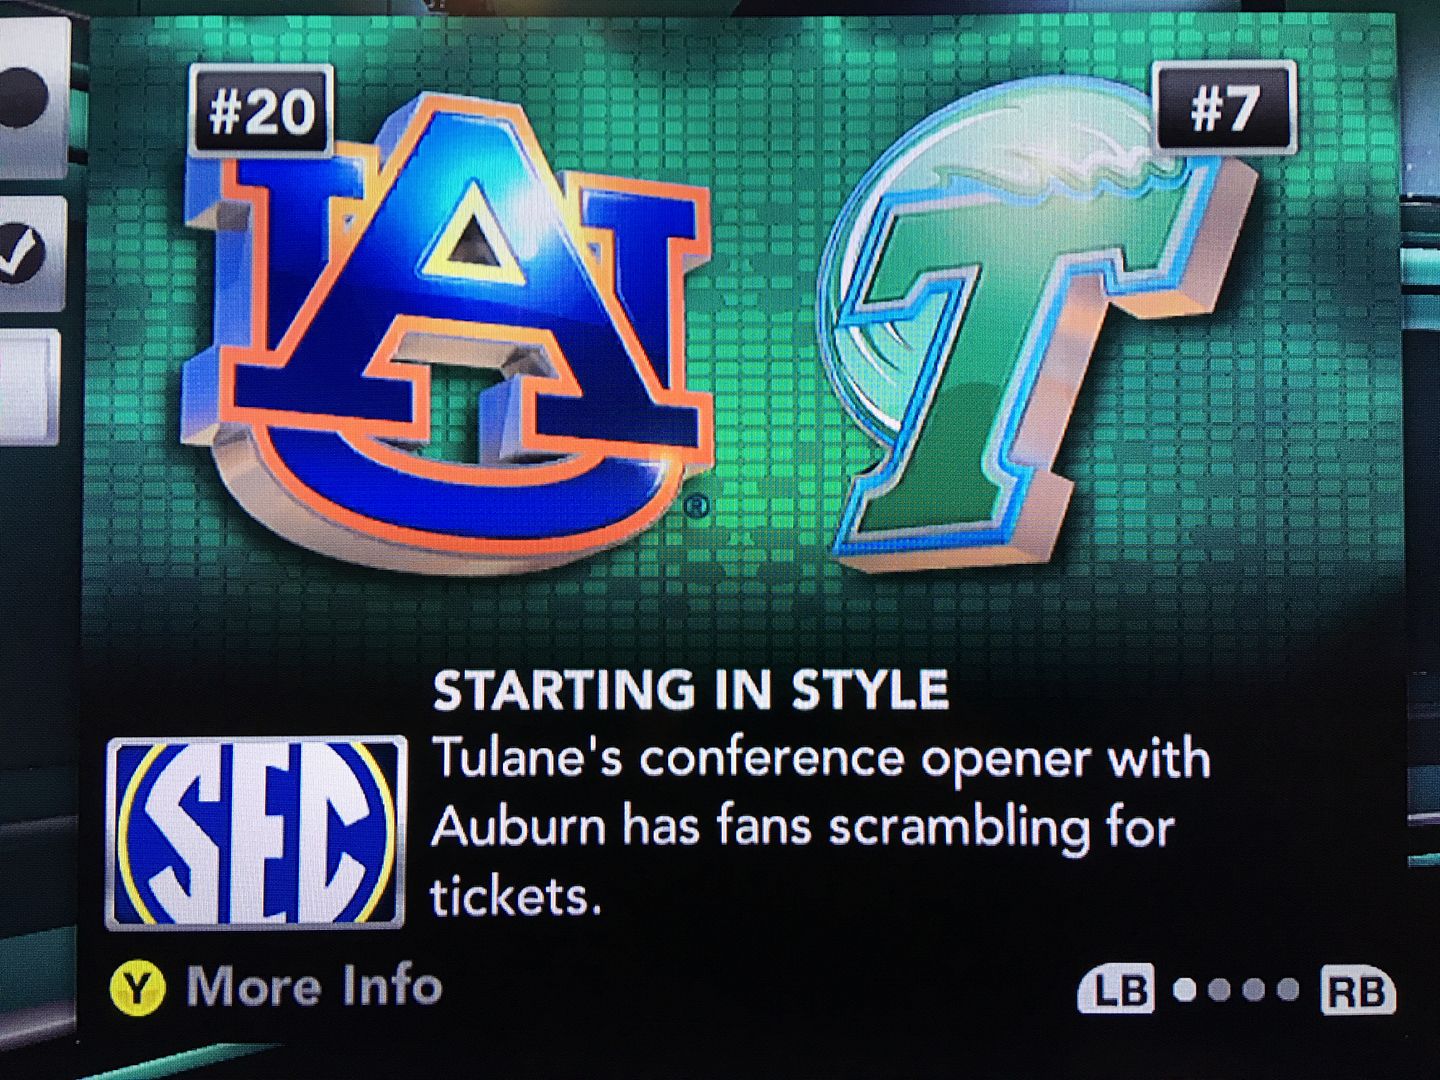Screen dimensions: 1440x1080
Task: Select the fourth page indicator dot
Action: [1288, 990]
